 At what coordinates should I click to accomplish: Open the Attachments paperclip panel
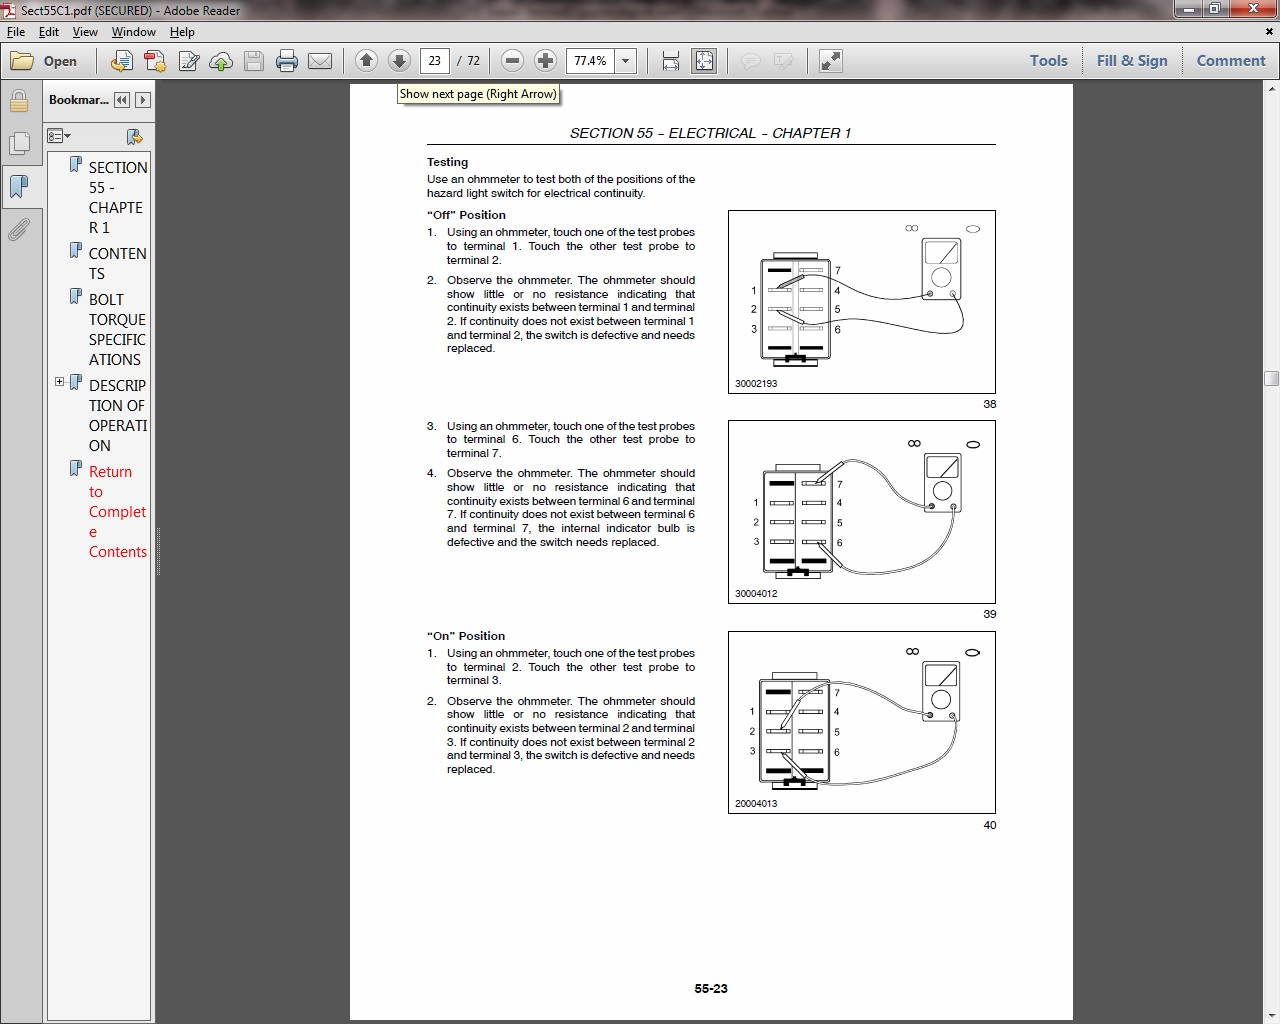(18, 231)
